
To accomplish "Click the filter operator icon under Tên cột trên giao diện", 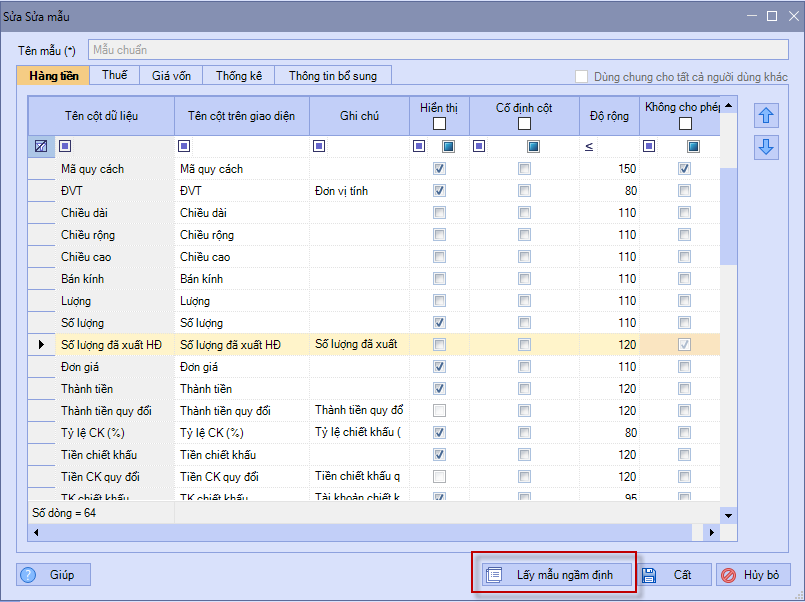I will point(184,146).
